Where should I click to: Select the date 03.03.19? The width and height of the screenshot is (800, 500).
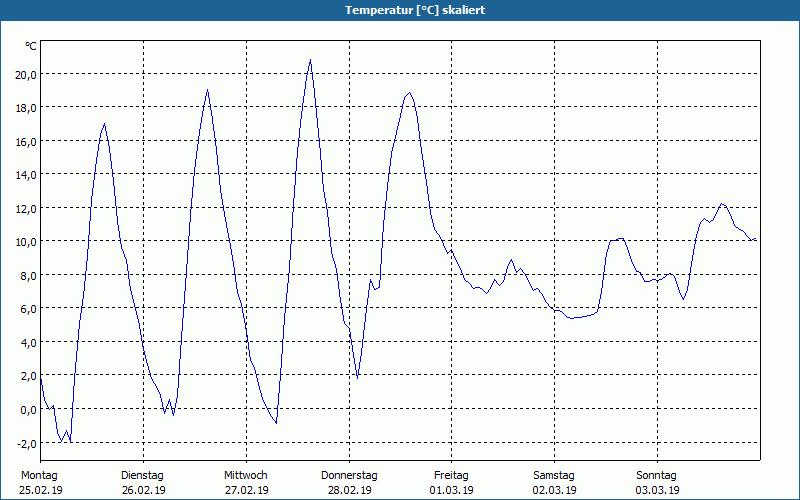pos(658,490)
